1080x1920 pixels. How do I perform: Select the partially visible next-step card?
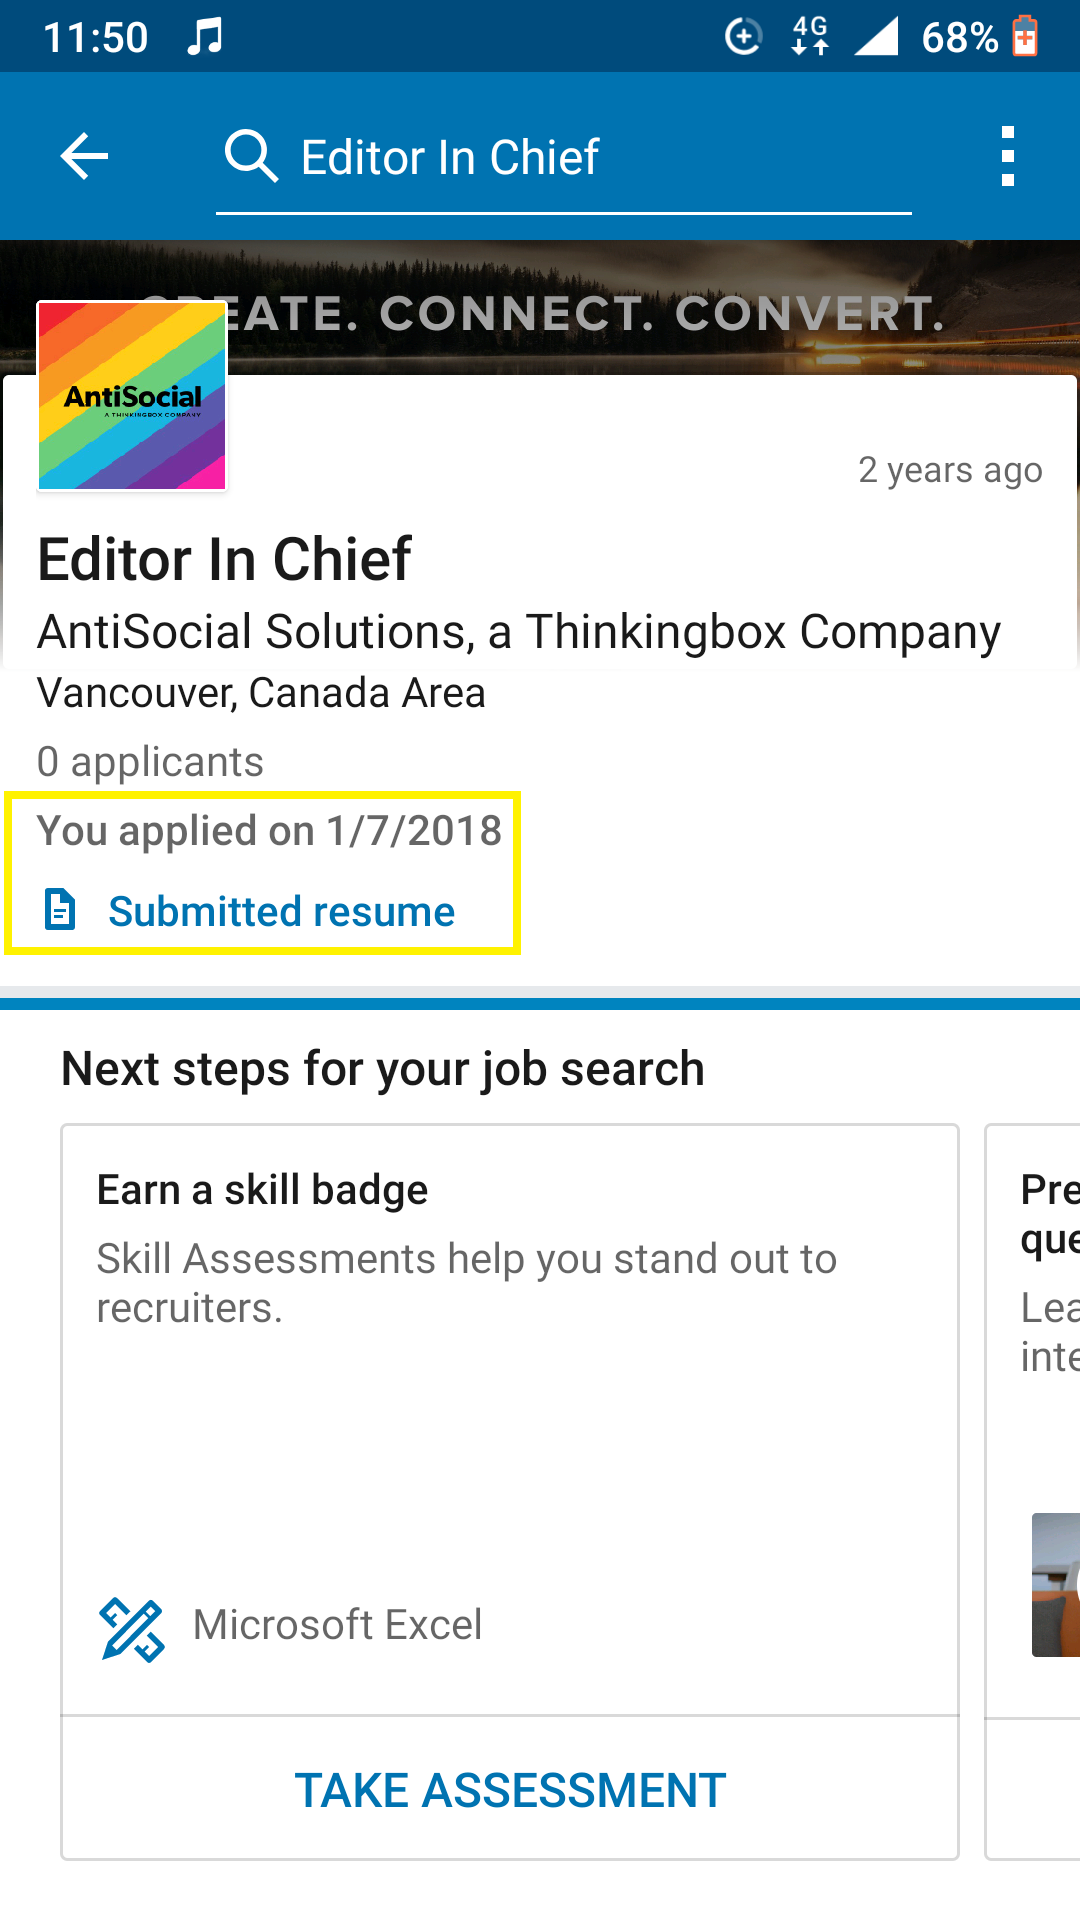pos(1033,1492)
